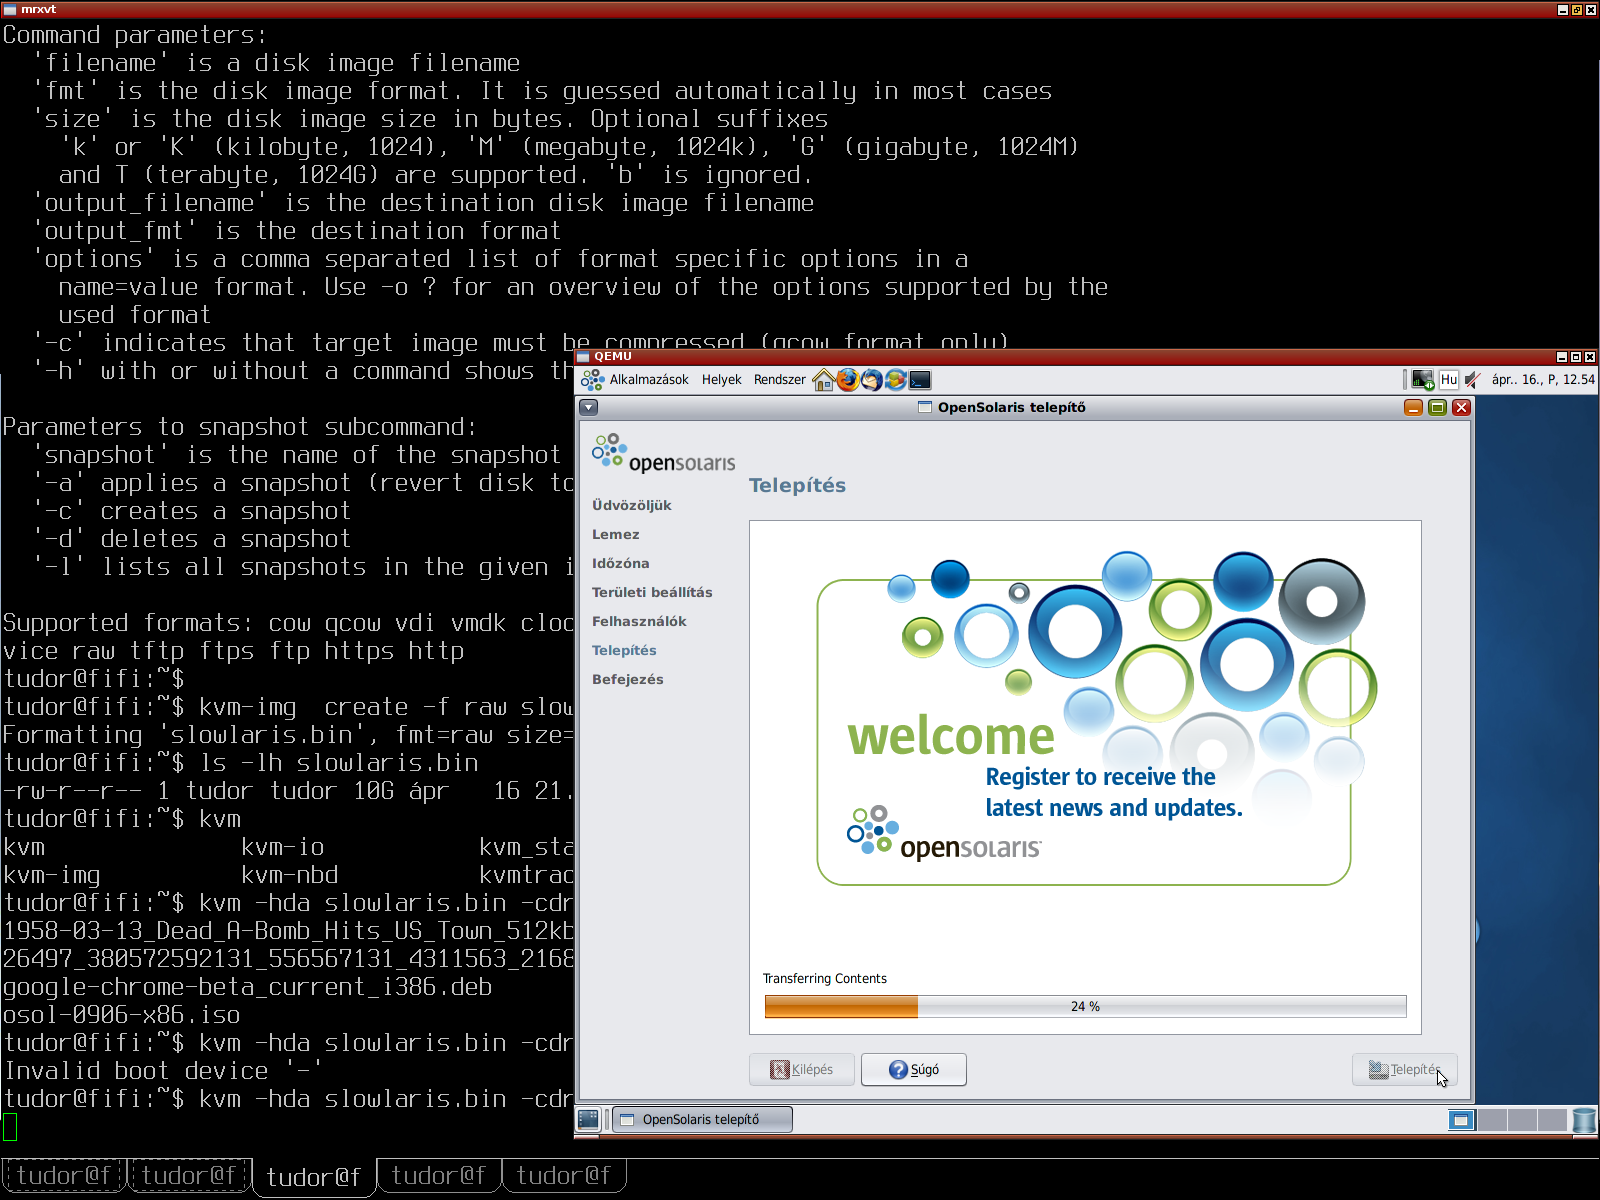Open the trash icon in bottom panel
The width and height of the screenshot is (1600, 1200).
click(1584, 1120)
